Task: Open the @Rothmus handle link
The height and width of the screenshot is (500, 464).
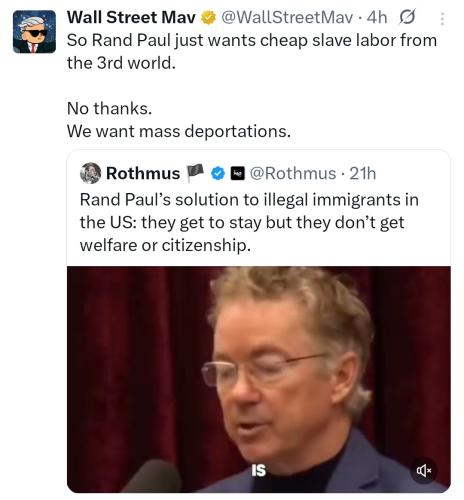Action: [x=293, y=174]
